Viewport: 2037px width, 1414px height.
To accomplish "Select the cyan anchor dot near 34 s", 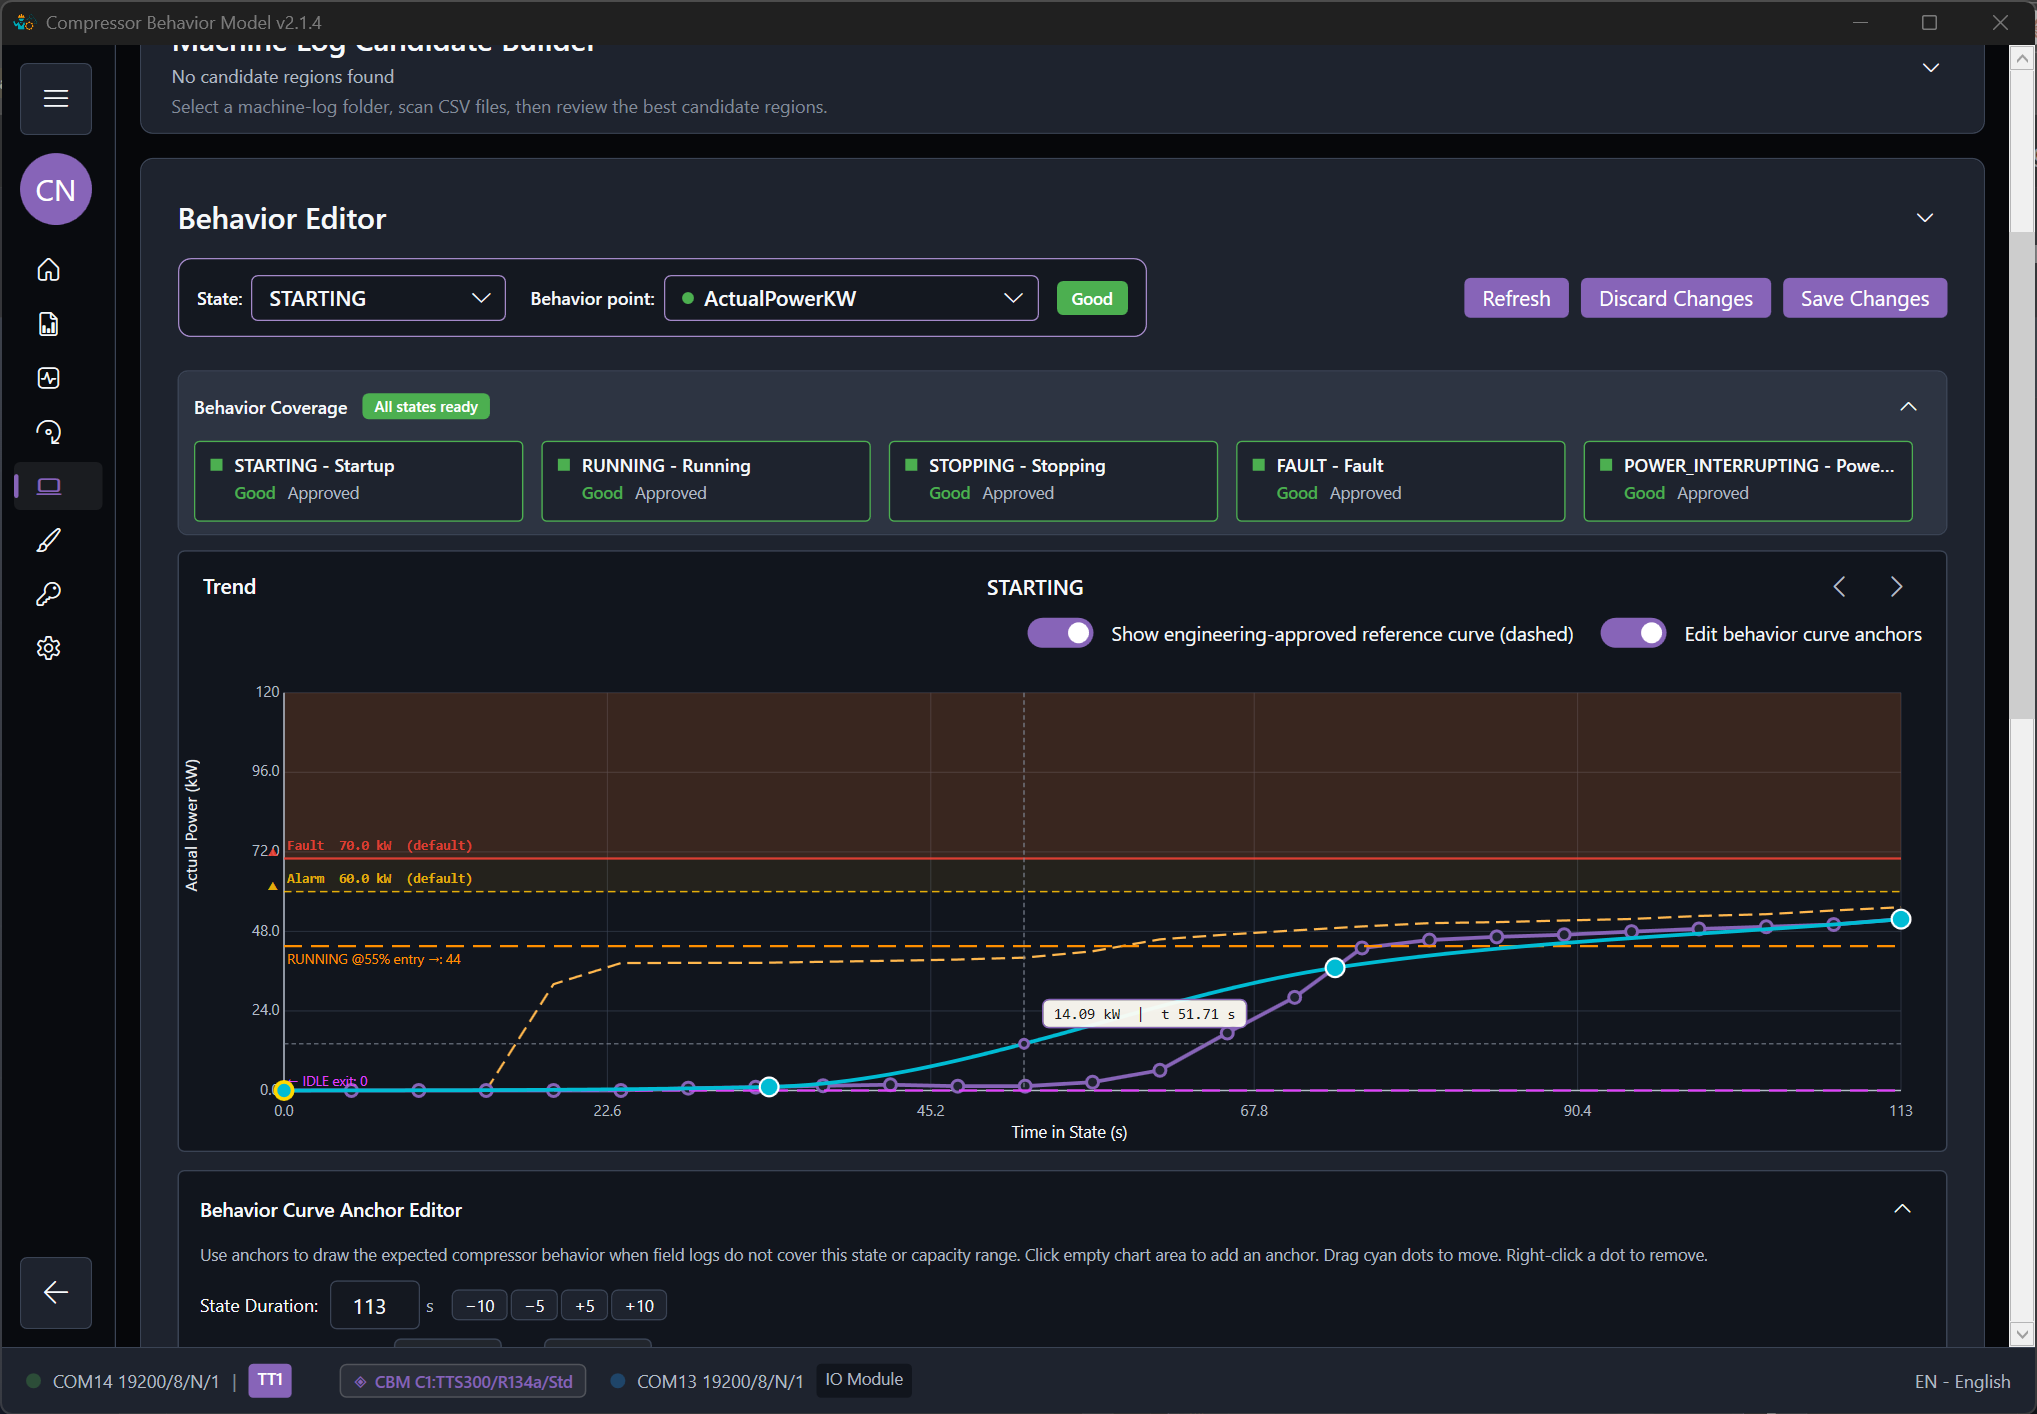I will (x=769, y=1087).
